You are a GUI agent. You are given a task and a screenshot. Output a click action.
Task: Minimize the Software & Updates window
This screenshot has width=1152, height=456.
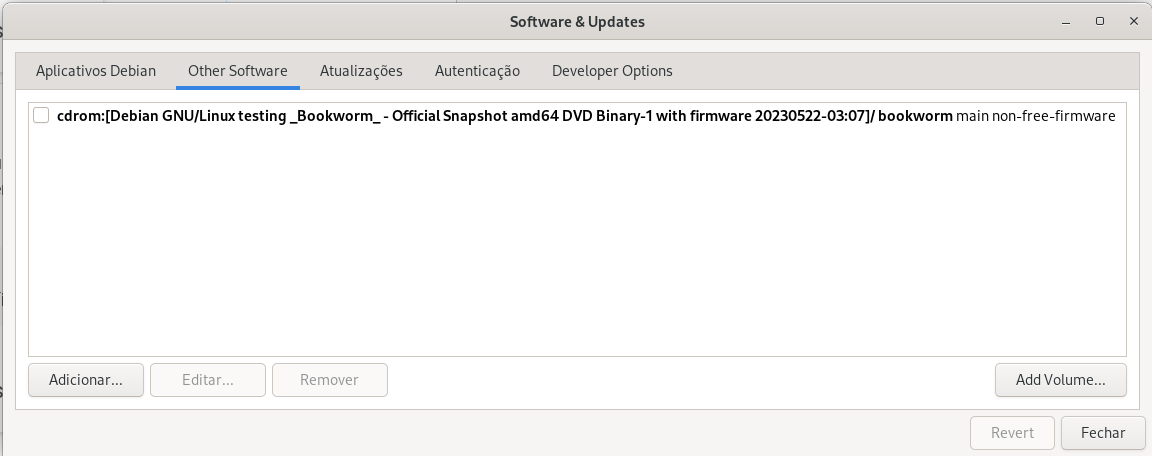click(1066, 22)
